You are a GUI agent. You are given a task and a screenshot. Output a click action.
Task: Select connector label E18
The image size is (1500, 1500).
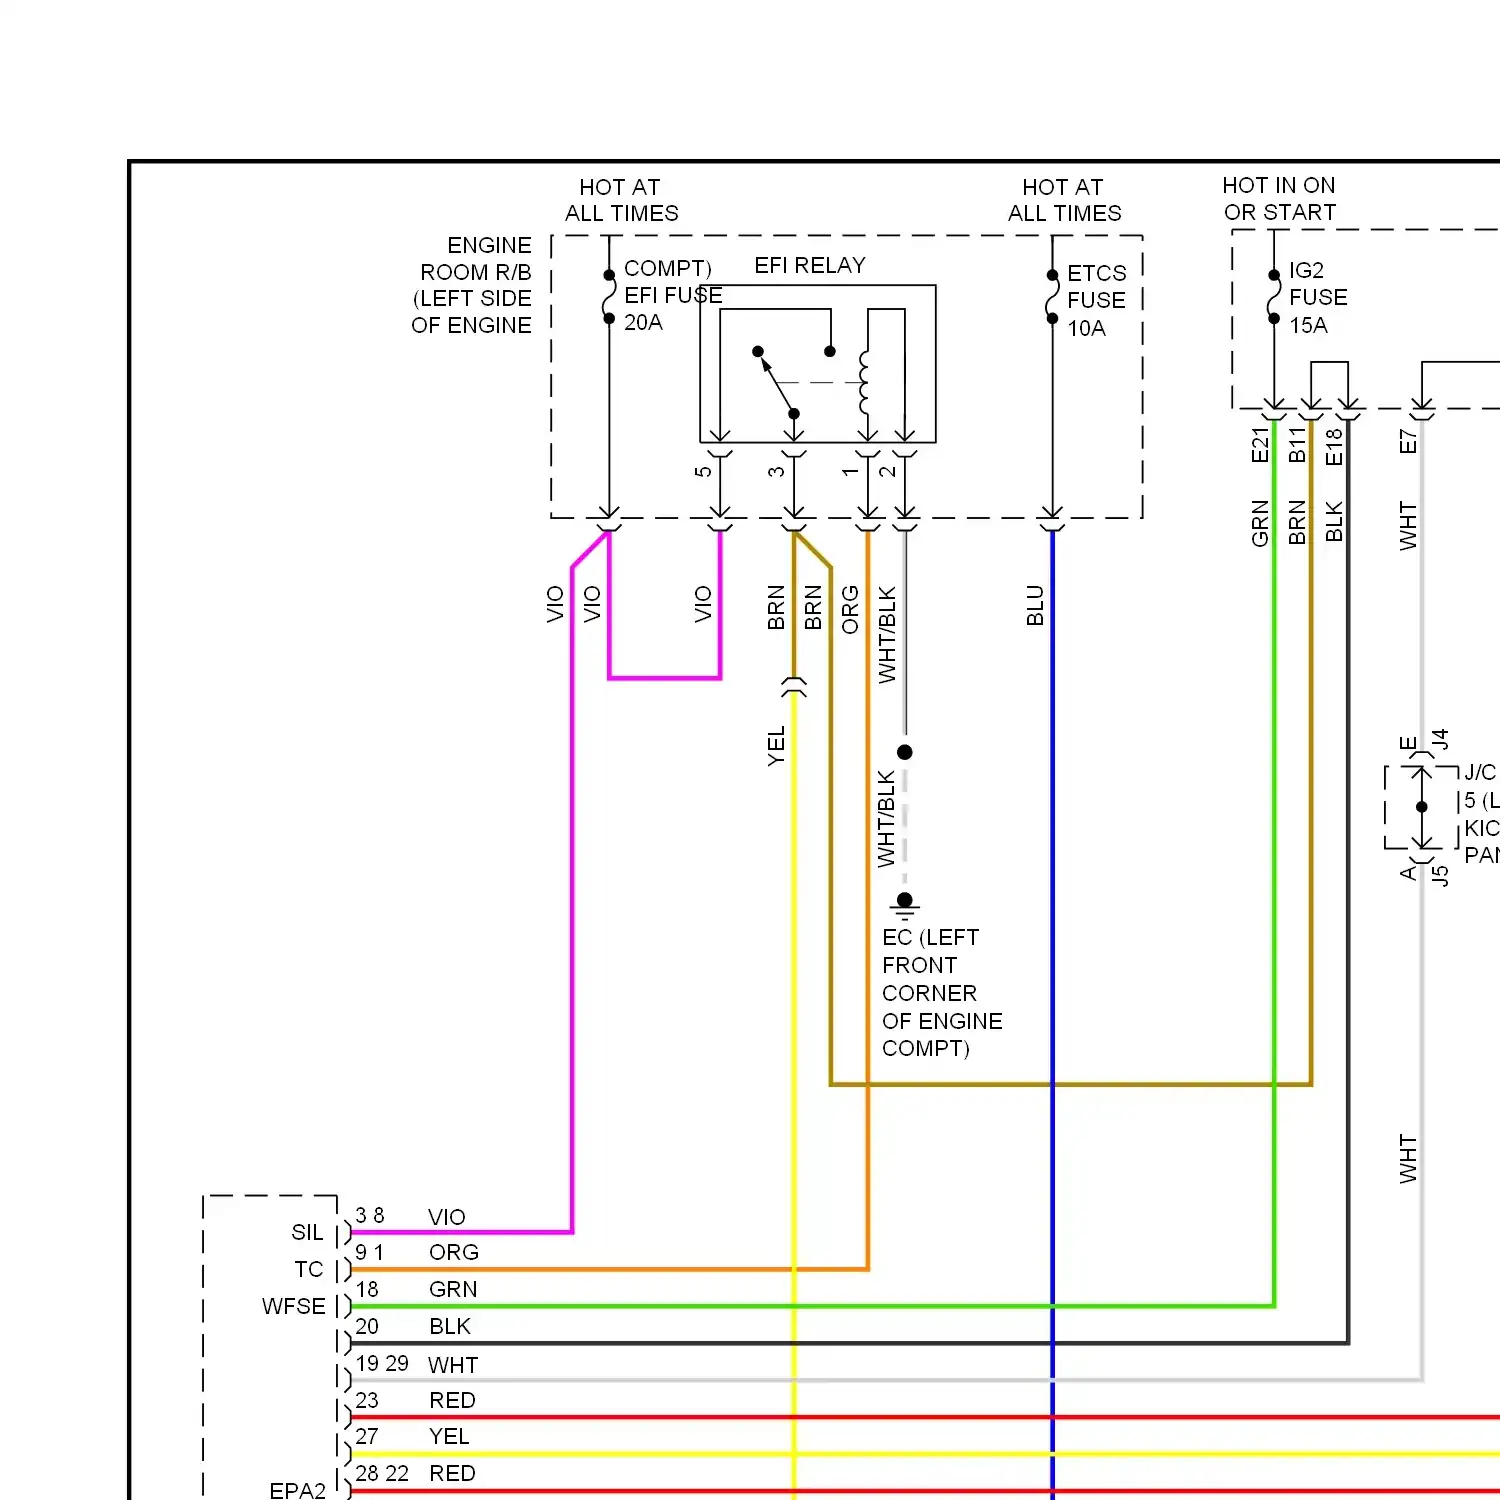pyautogui.click(x=1334, y=447)
